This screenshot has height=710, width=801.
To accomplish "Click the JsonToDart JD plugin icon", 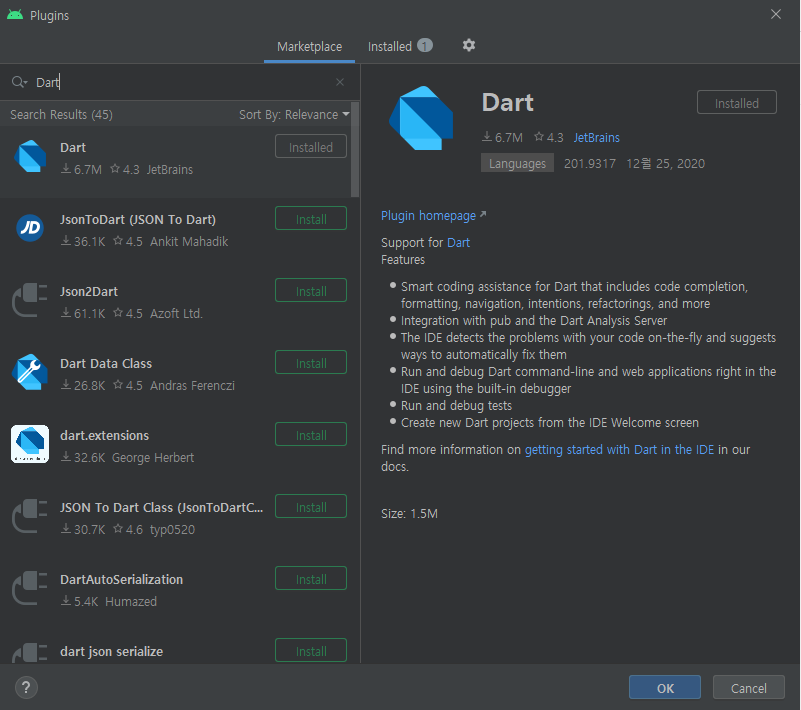I will (x=30, y=228).
